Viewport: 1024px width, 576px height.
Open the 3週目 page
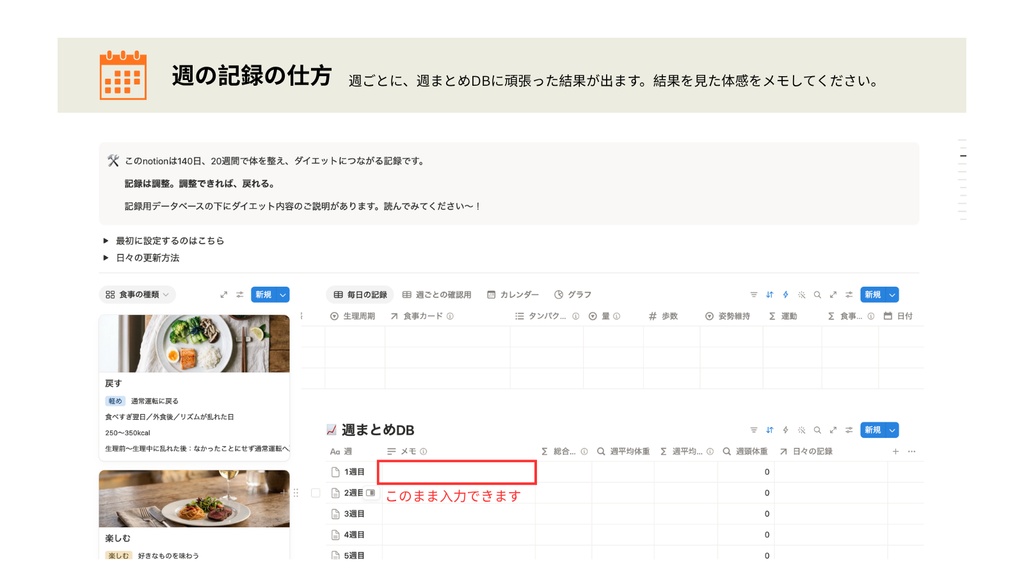point(354,514)
